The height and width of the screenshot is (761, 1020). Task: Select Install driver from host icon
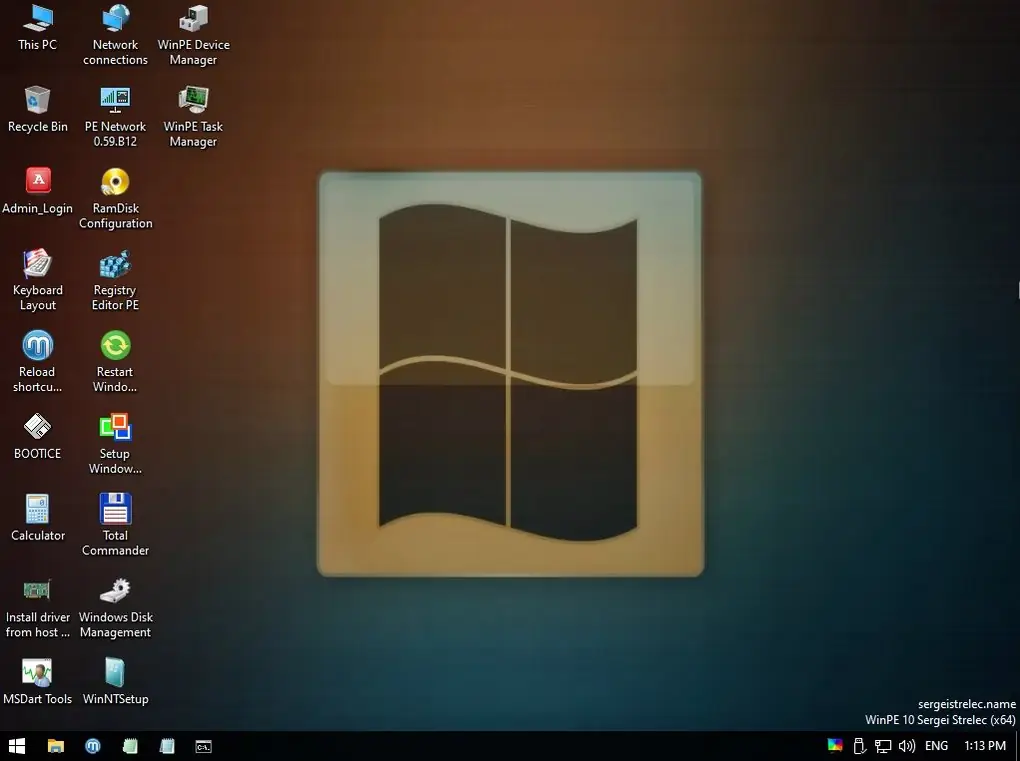38,607
